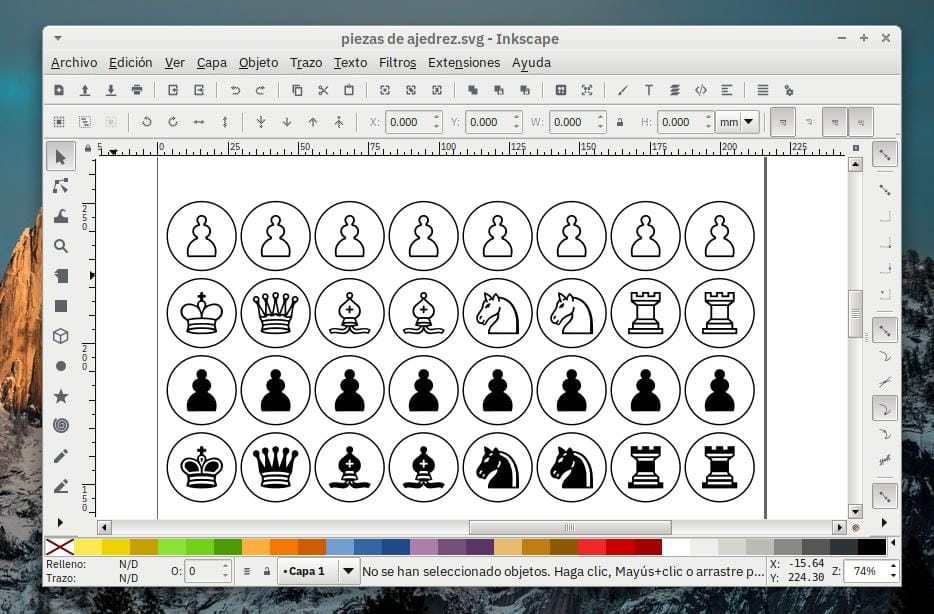Image resolution: width=934 pixels, height=614 pixels.
Task: Choose the spiral drawing tool
Action: [x=62, y=425]
